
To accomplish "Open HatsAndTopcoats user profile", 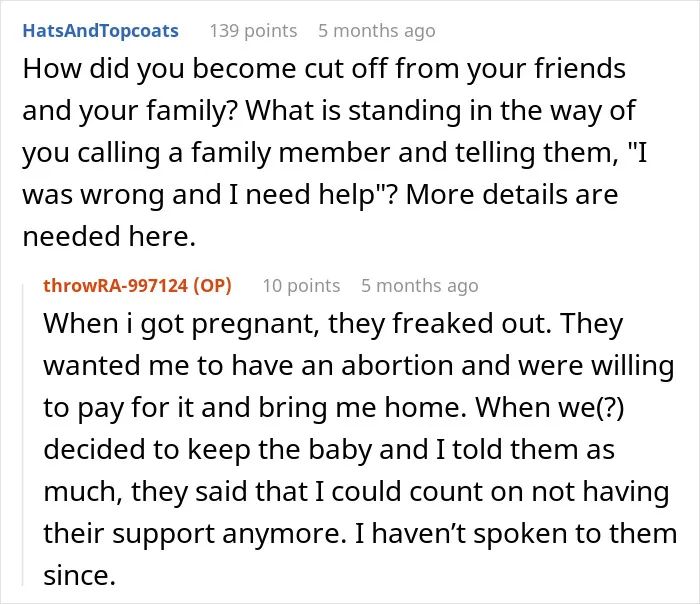I will (100, 31).
